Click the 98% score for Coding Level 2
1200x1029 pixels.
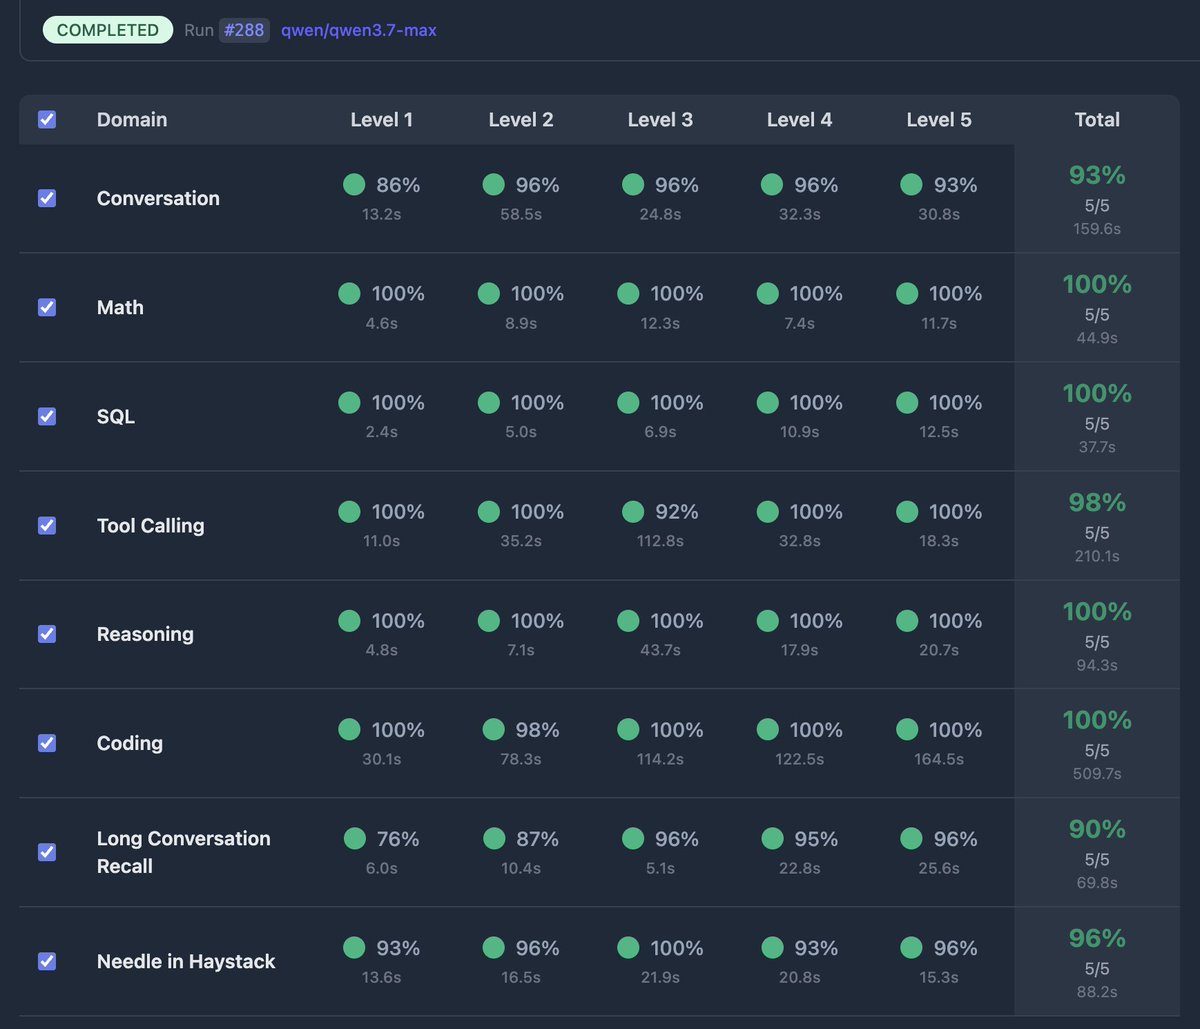coord(538,730)
